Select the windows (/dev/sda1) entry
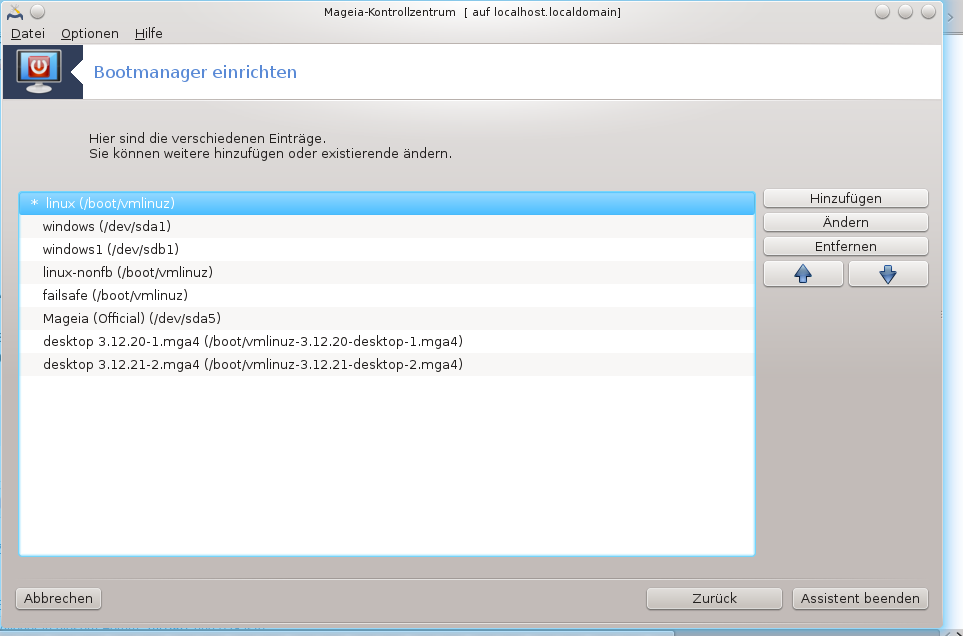 pos(387,227)
